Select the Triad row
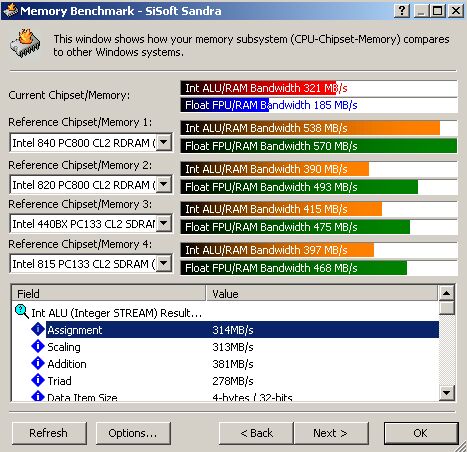Image resolution: width=467 pixels, height=452 pixels. [225, 381]
